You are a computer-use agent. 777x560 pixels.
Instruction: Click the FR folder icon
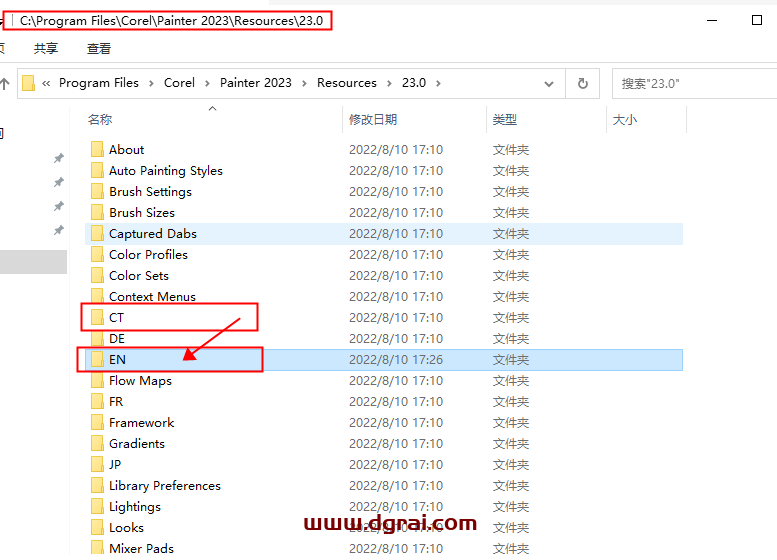(97, 401)
